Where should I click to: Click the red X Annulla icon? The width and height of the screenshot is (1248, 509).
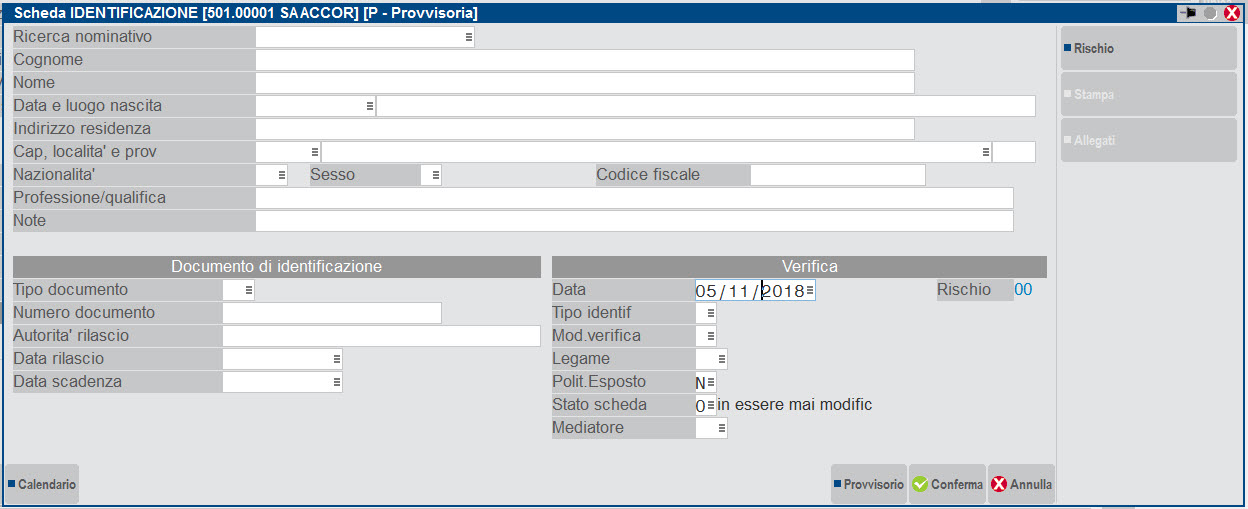tap(999, 484)
